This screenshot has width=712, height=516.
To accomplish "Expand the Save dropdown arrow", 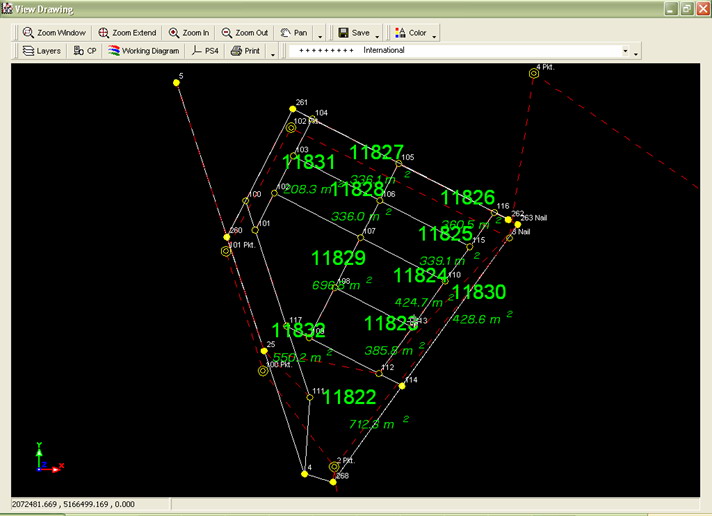I will (377, 33).
